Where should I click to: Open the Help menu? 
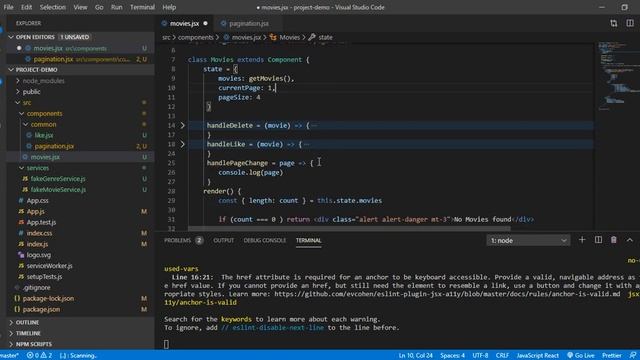[169, 7]
